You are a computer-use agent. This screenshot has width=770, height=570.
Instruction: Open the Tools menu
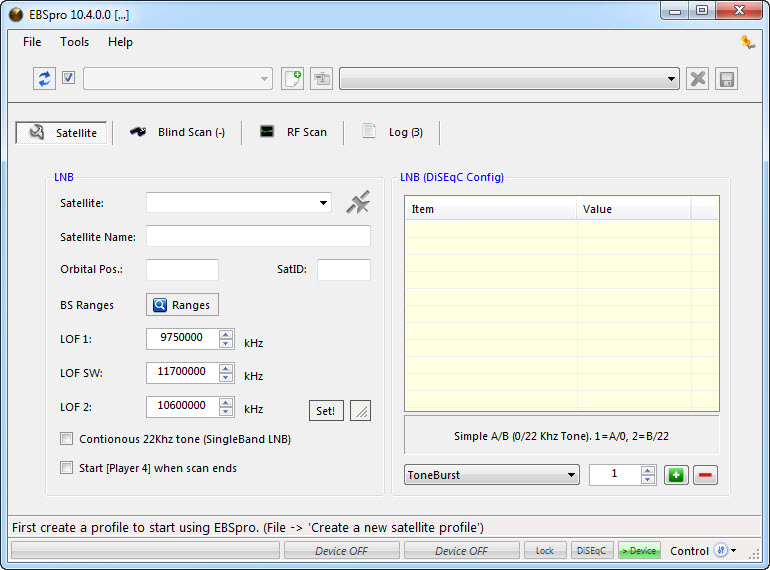point(75,42)
